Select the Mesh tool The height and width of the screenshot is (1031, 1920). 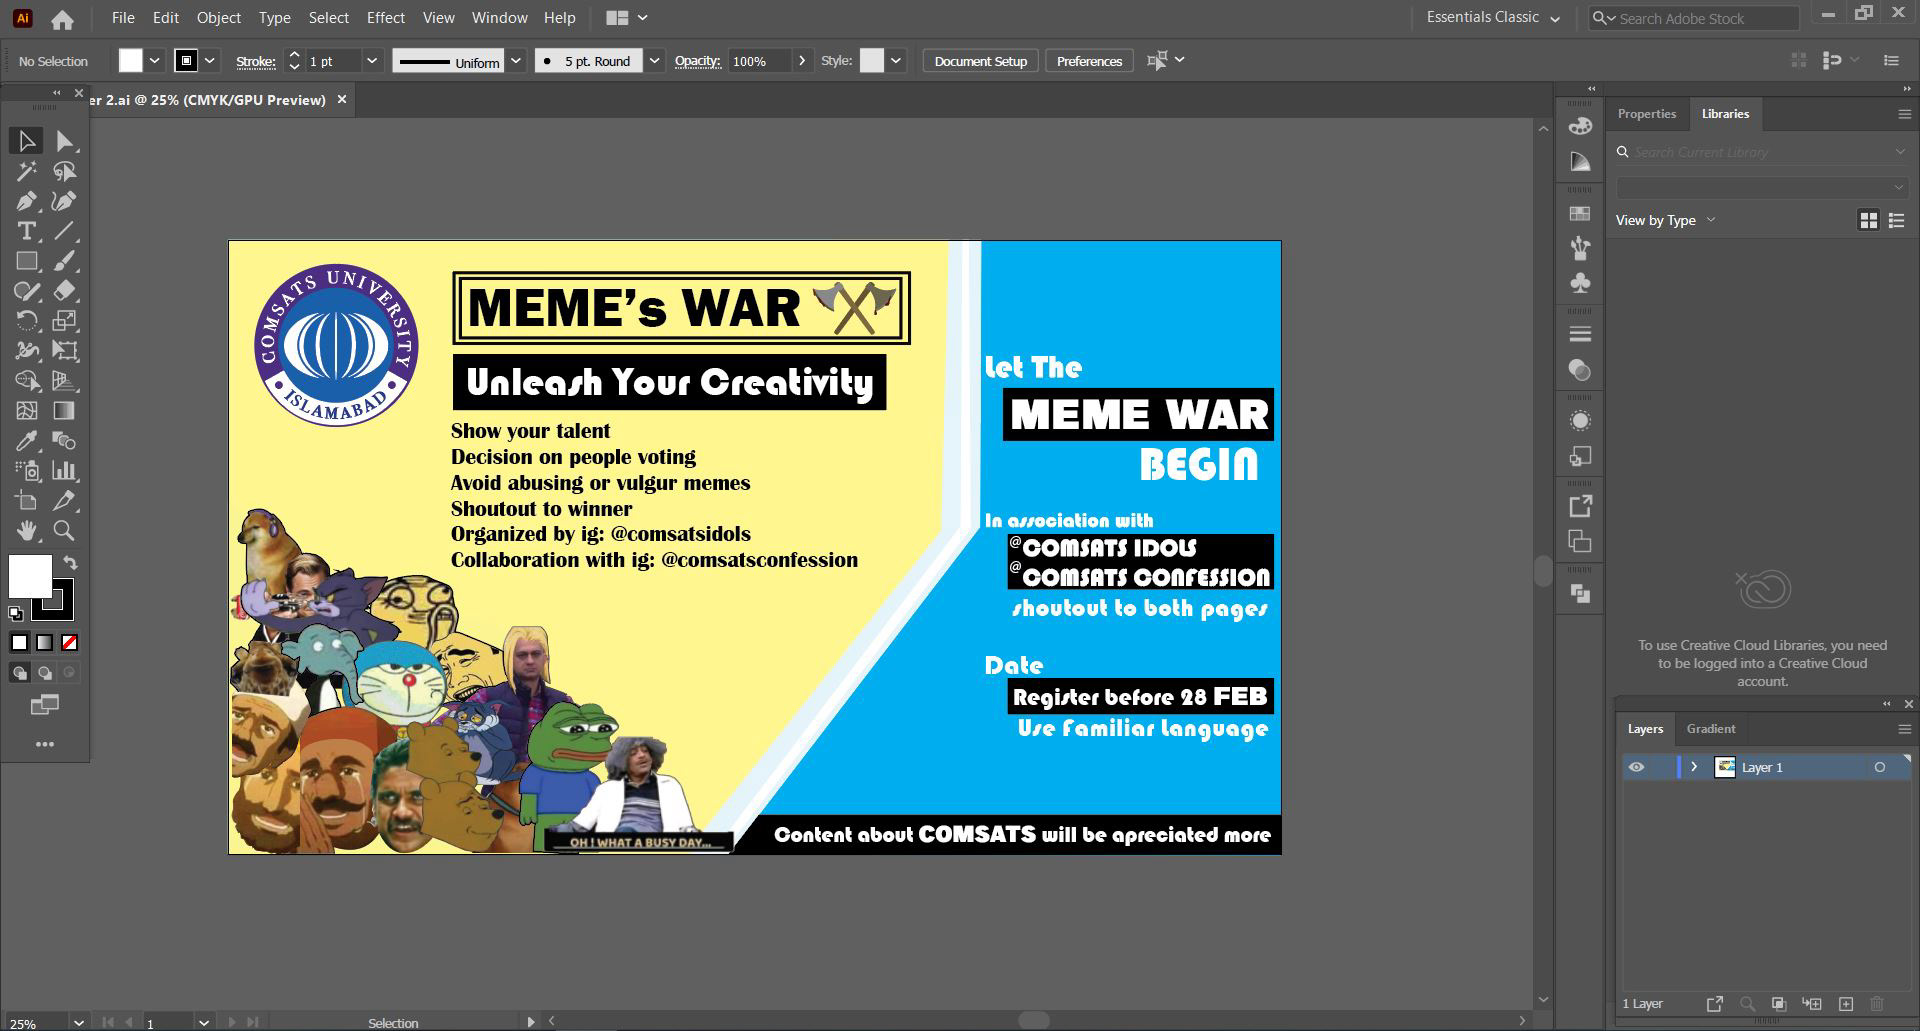27,411
